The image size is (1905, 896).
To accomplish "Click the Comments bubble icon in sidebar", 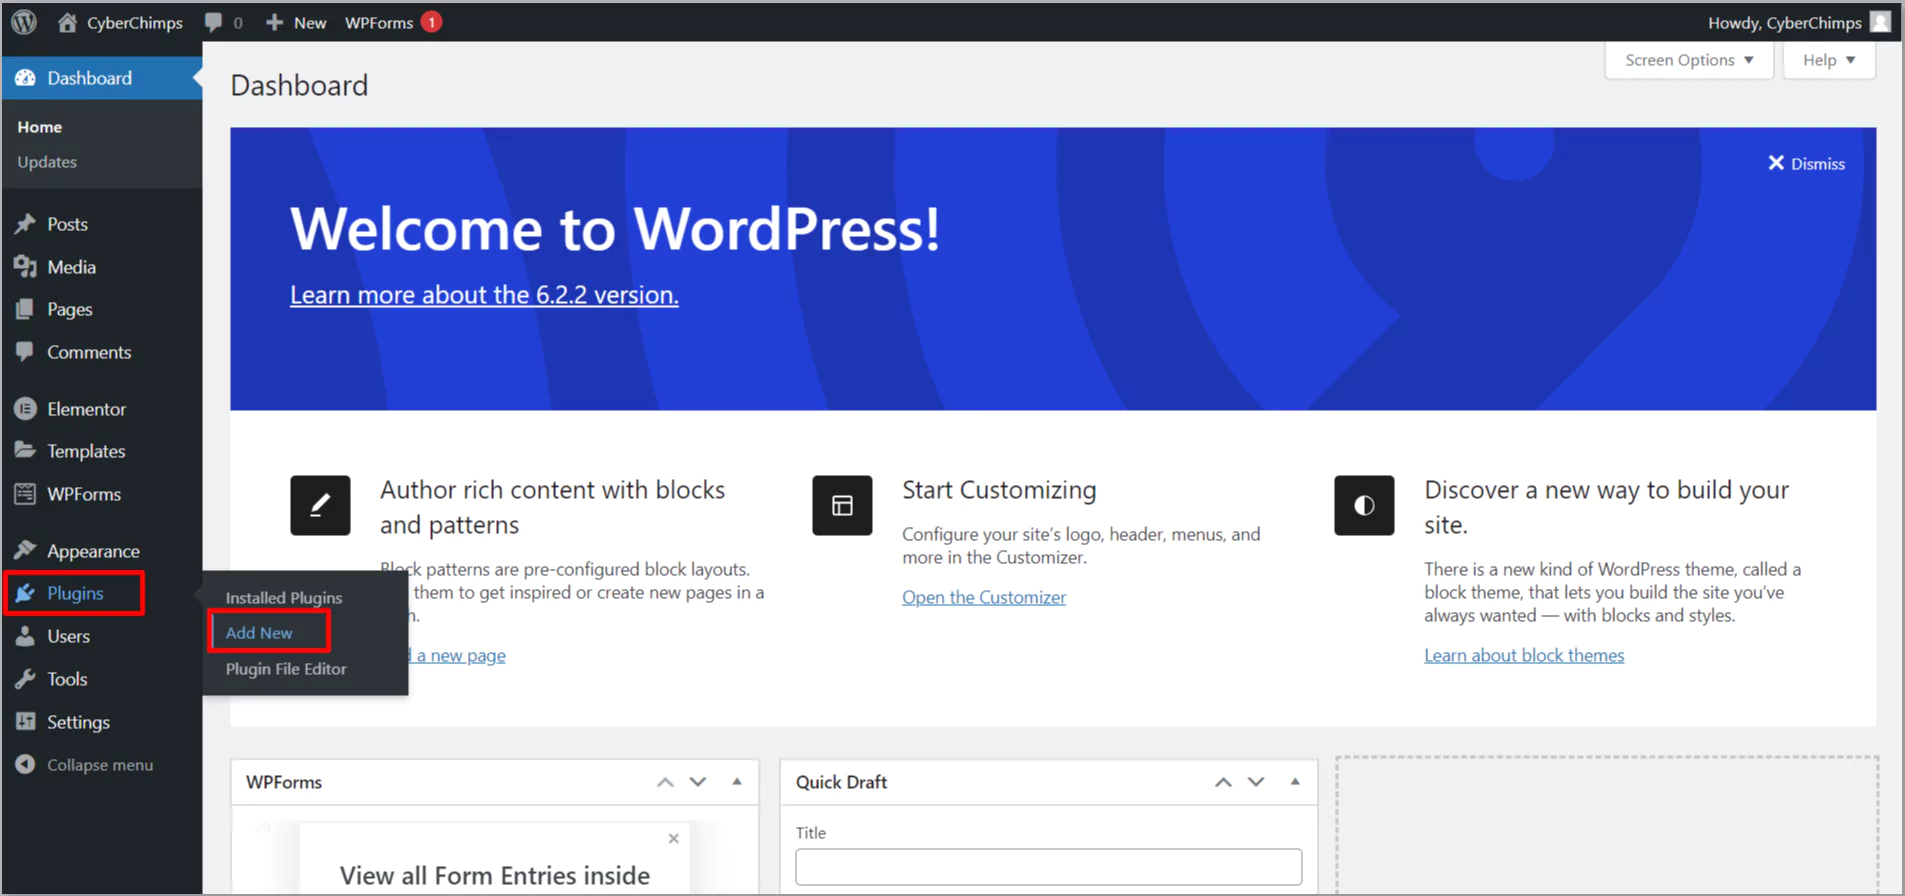I will coord(25,351).
